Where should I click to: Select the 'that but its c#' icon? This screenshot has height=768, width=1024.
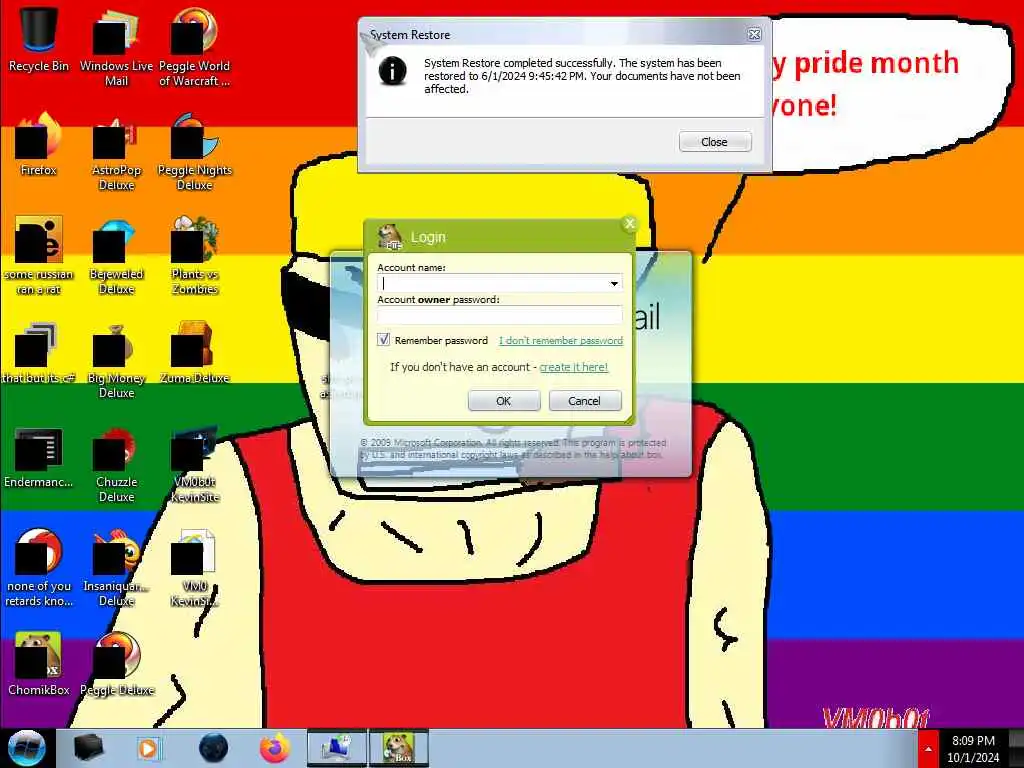point(39,353)
